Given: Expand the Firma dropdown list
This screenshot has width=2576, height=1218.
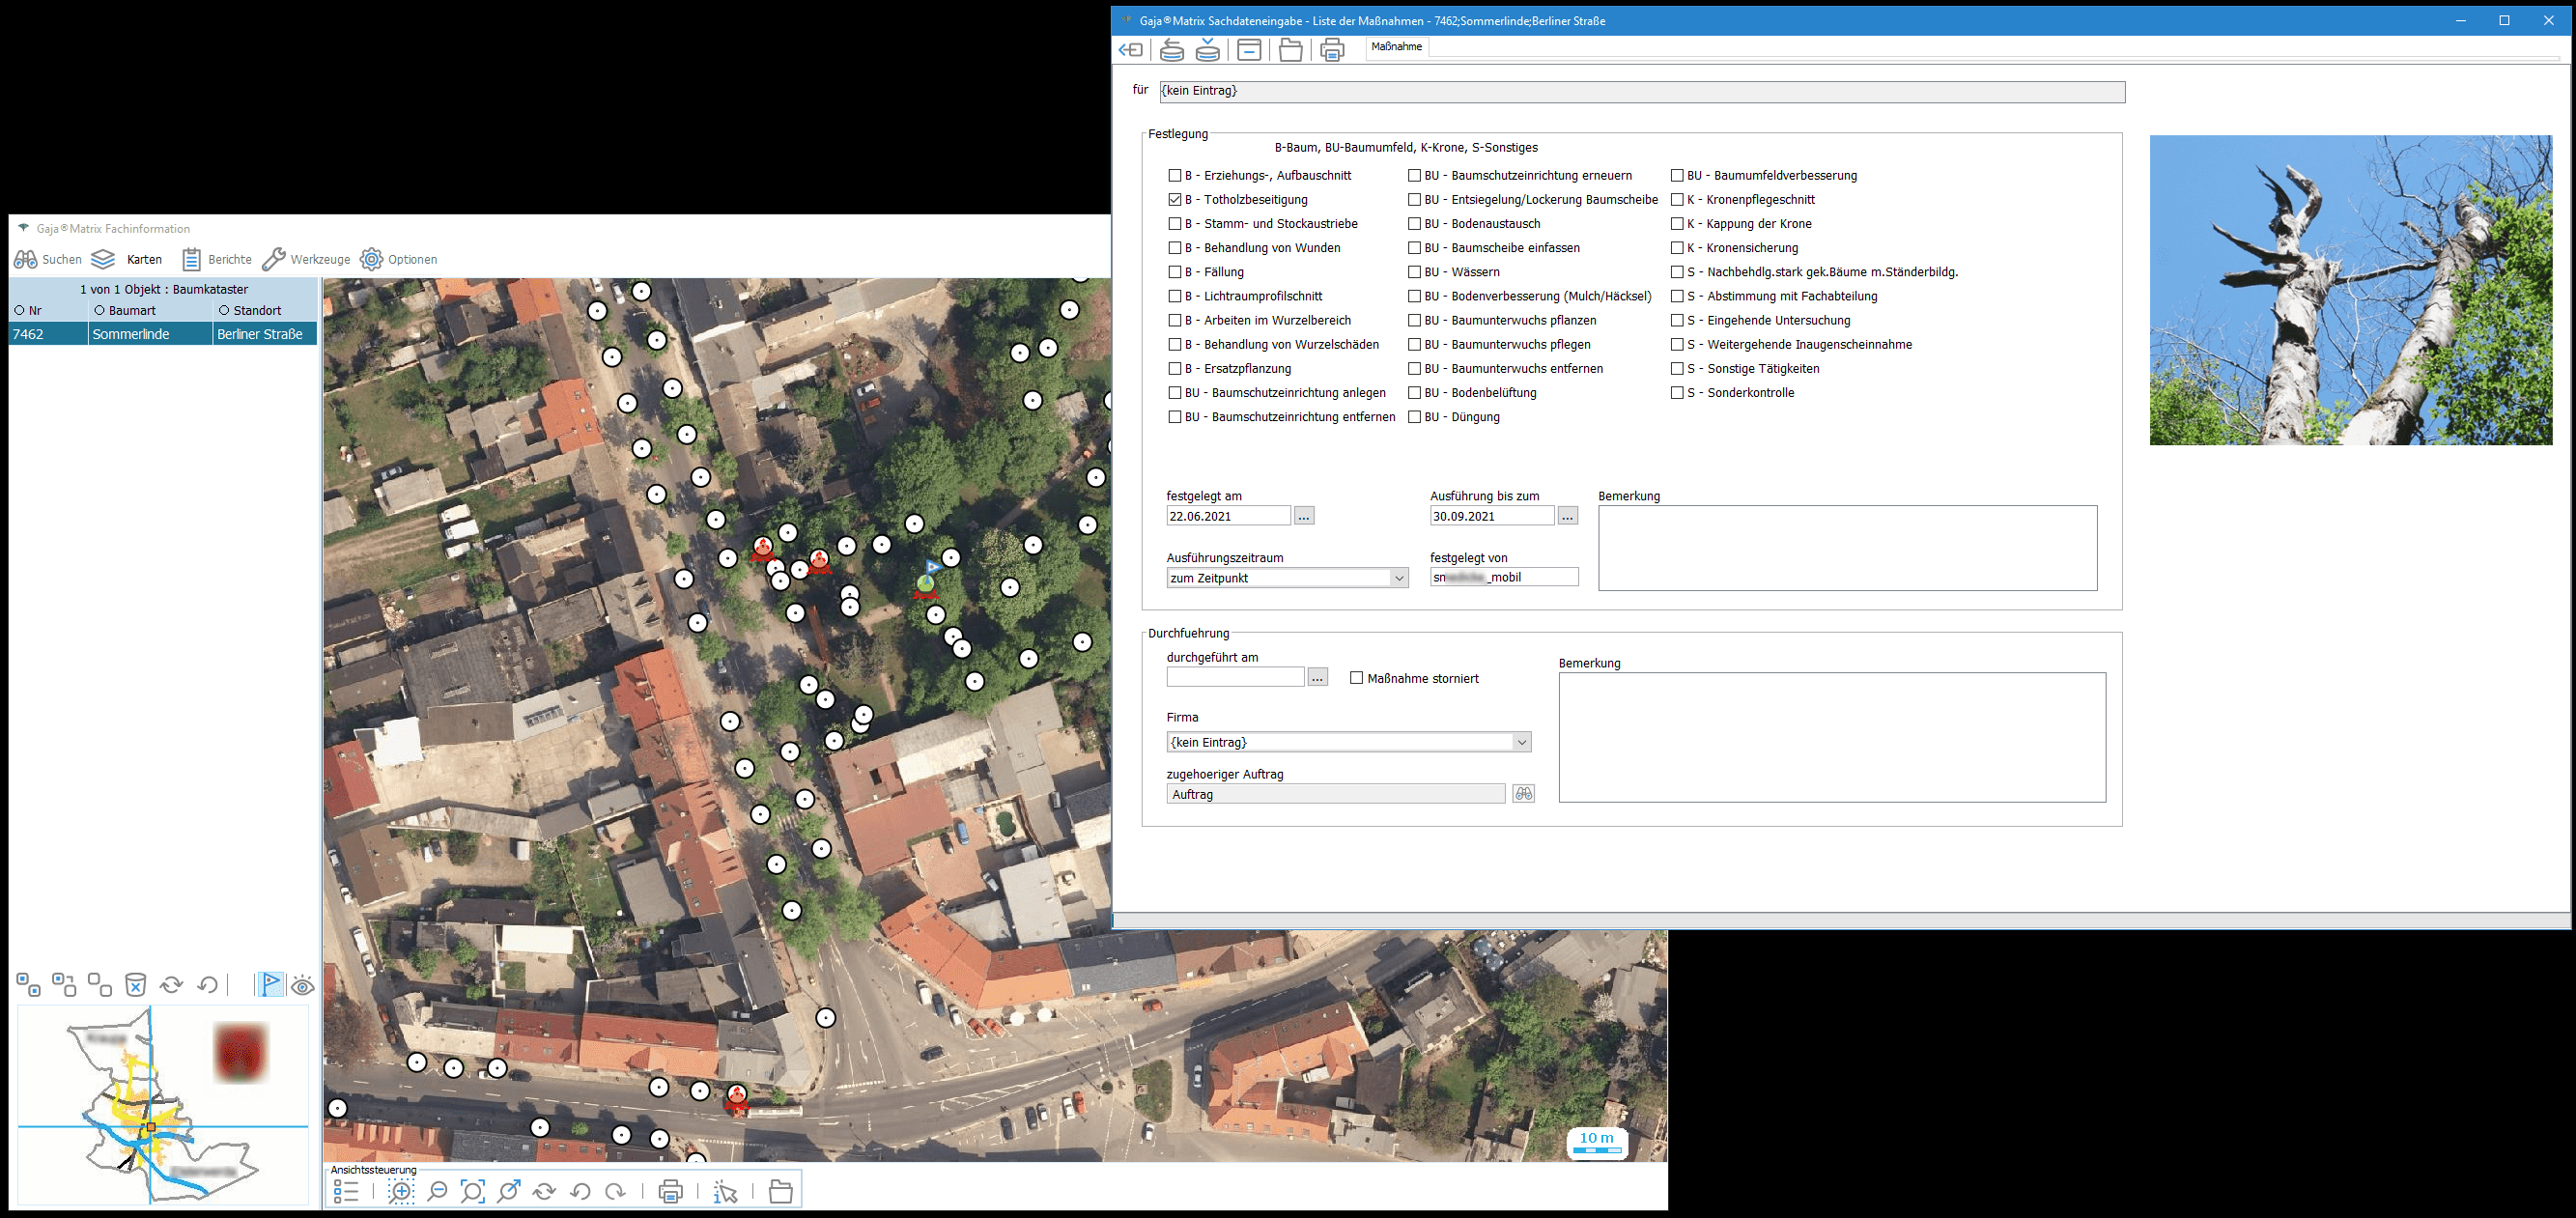Looking at the screenshot, I should coord(1521,742).
